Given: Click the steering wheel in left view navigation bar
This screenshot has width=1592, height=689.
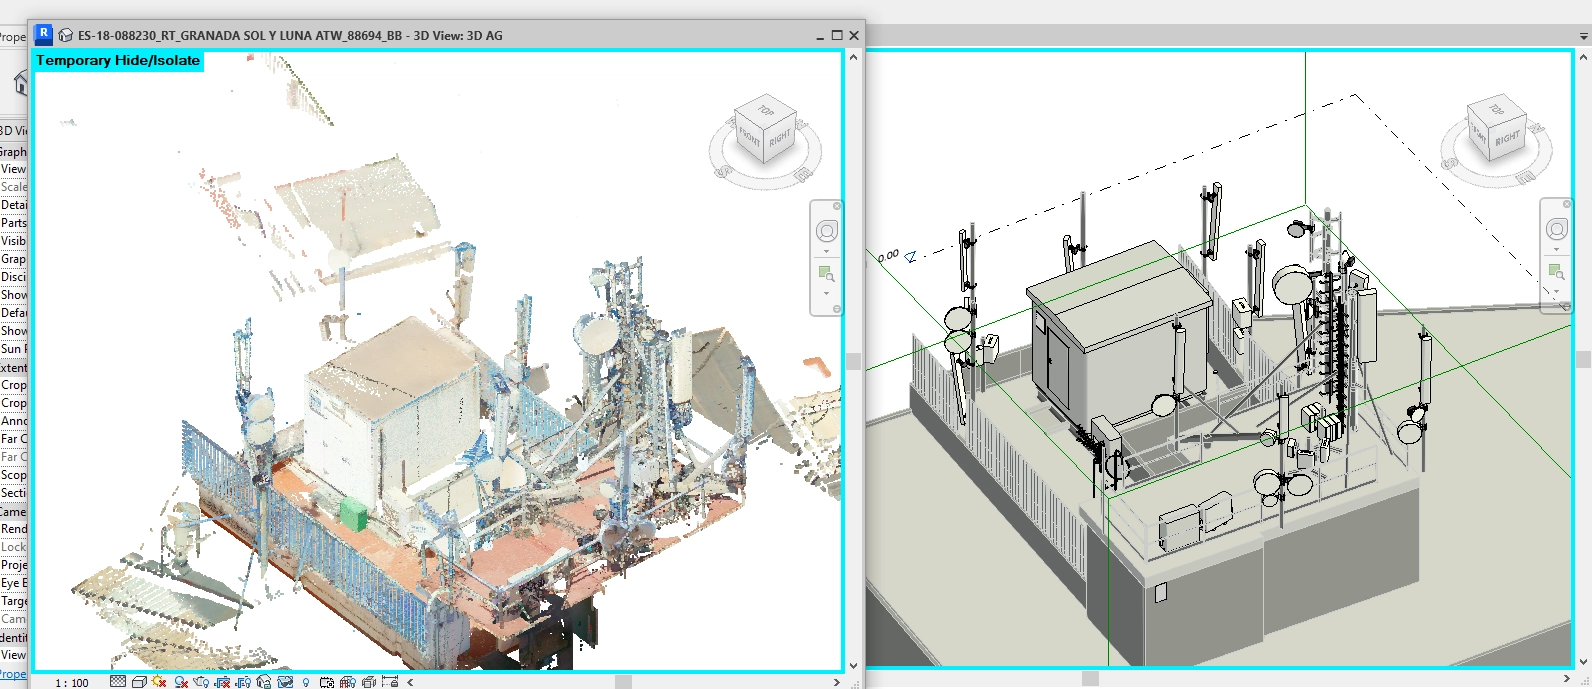Looking at the screenshot, I should pos(826,232).
